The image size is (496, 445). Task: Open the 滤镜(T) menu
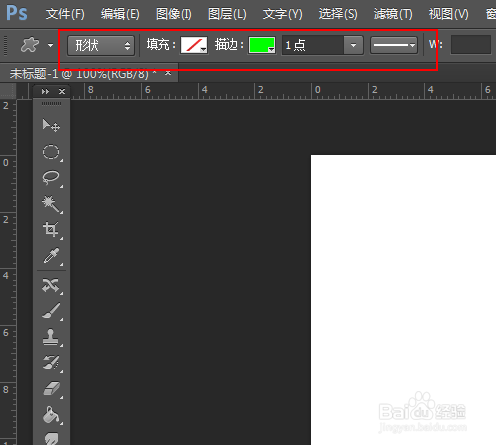pos(393,14)
